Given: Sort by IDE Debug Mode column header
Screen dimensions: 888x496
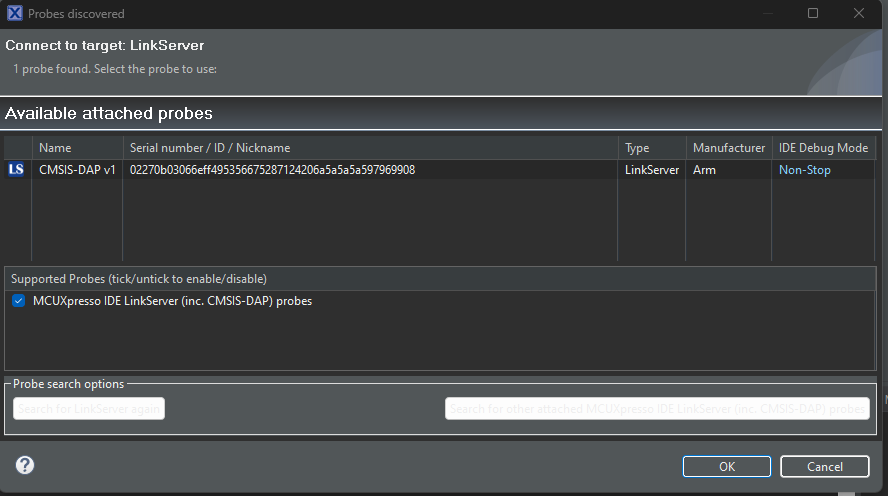Looking at the screenshot, I should [823, 148].
